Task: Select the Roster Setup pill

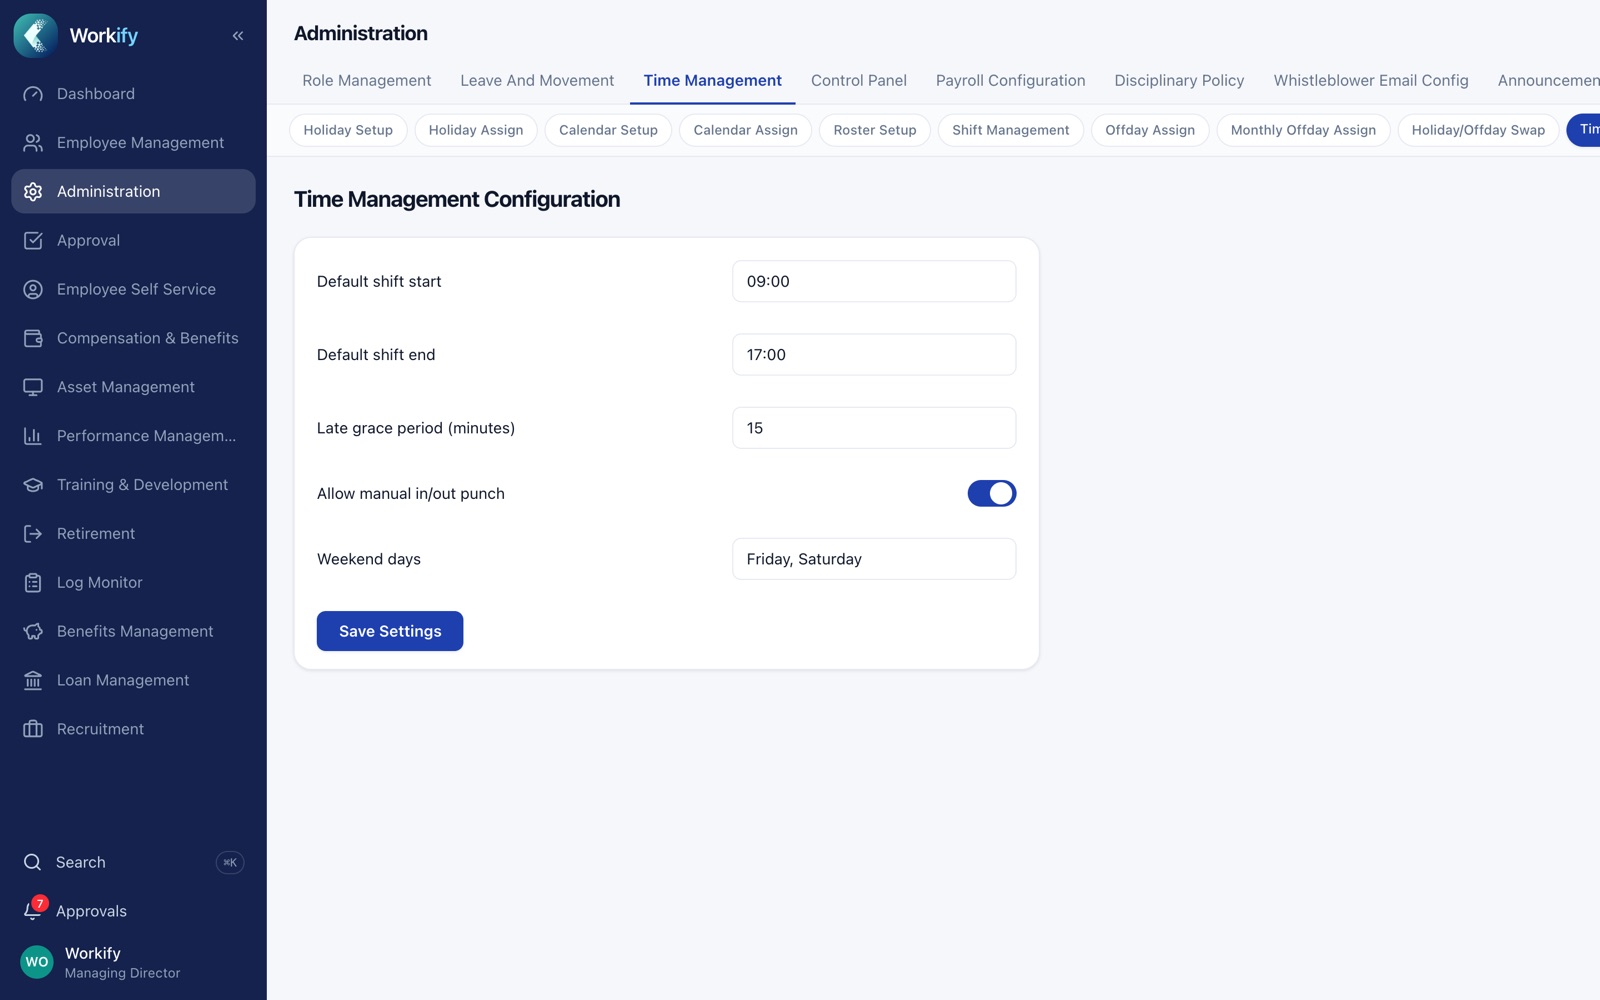Action: pos(875,130)
